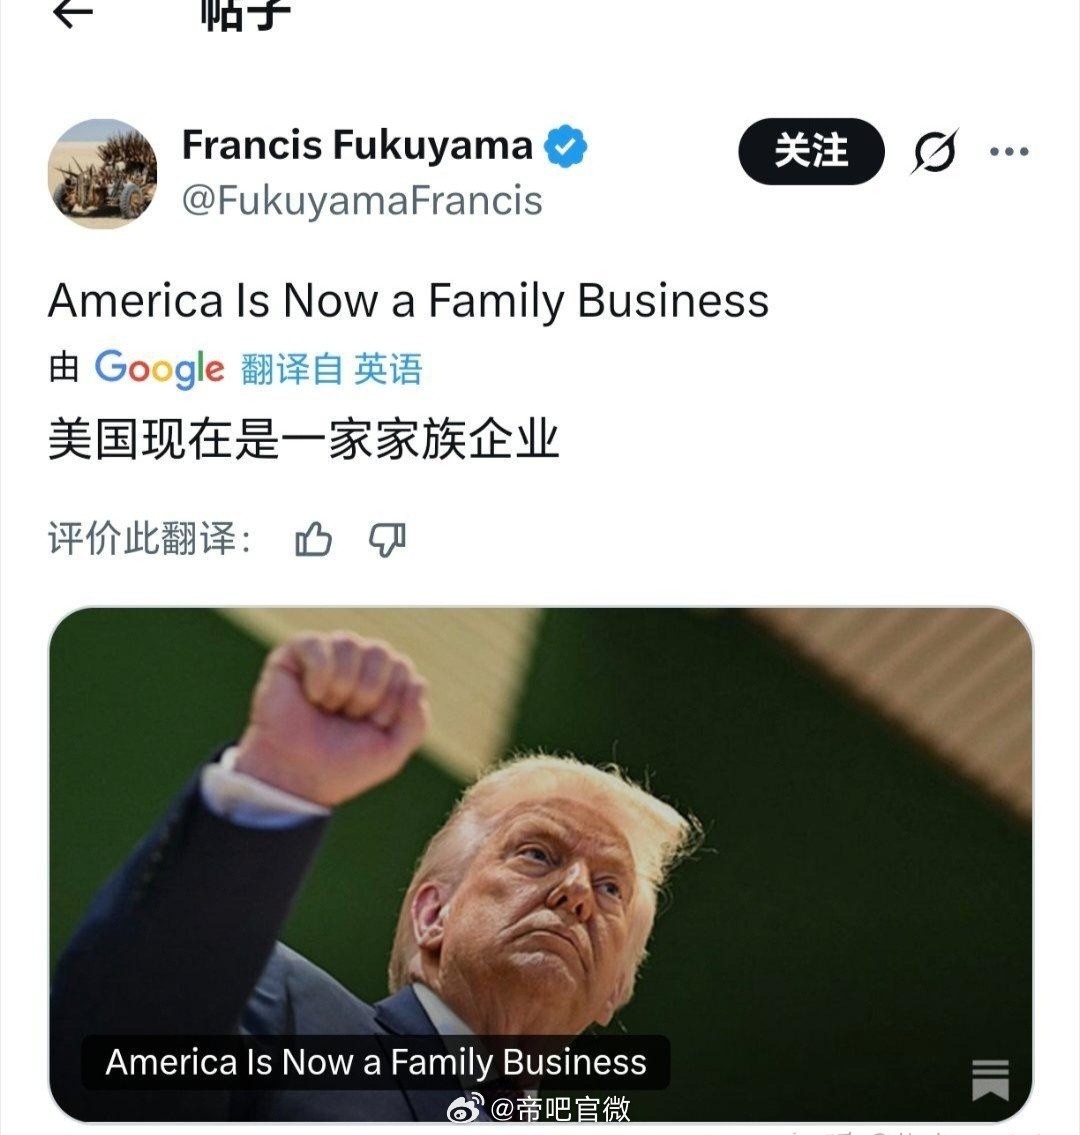Select the original English post text
Image resolution: width=1080 pixels, height=1135 pixels.
pyautogui.click(x=408, y=300)
